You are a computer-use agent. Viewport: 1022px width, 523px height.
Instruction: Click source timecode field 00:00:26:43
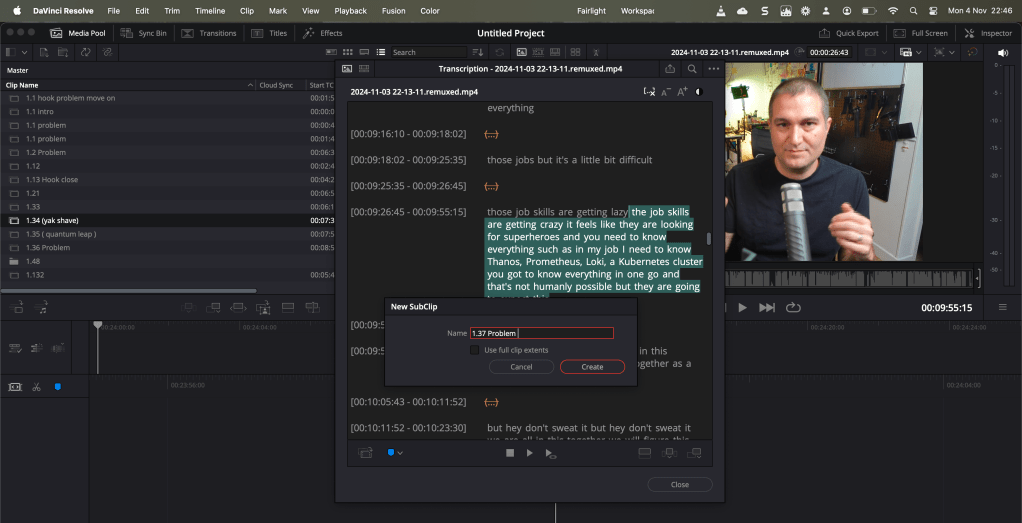pos(830,52)
